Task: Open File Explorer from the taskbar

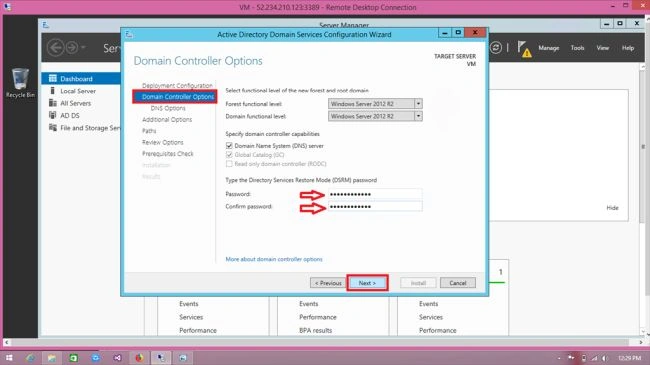Action: 52,358
